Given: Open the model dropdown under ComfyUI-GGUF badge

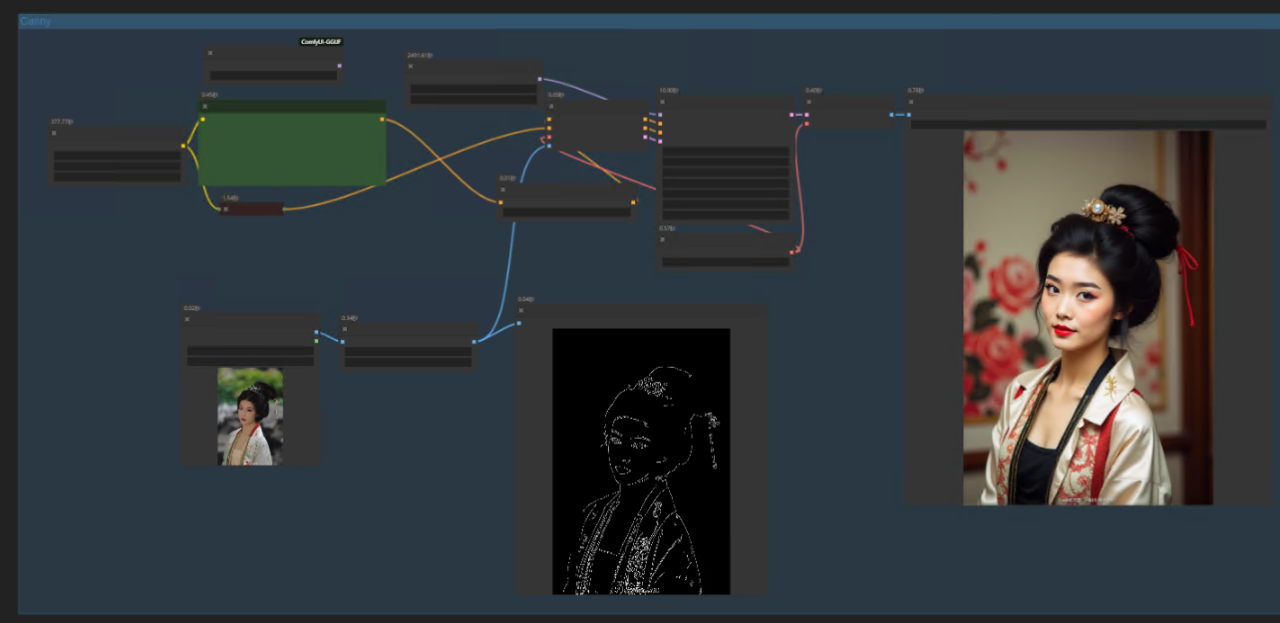Looking at the screenshot, I should (273, 75).
